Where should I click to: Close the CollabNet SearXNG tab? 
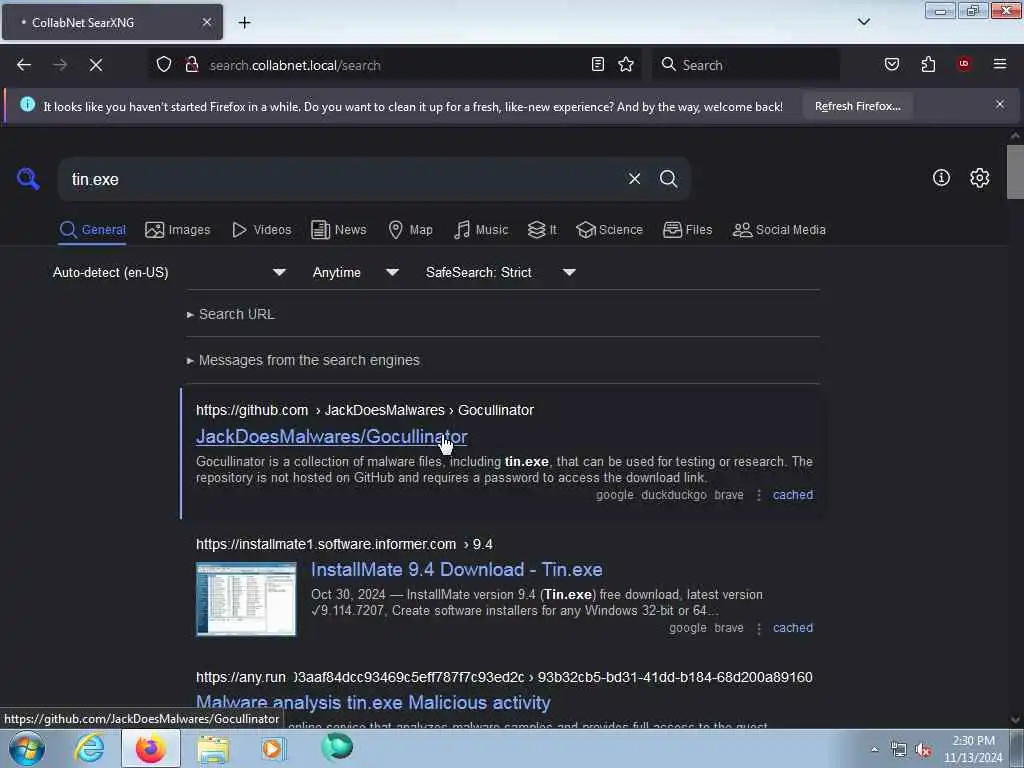[206, 22]
